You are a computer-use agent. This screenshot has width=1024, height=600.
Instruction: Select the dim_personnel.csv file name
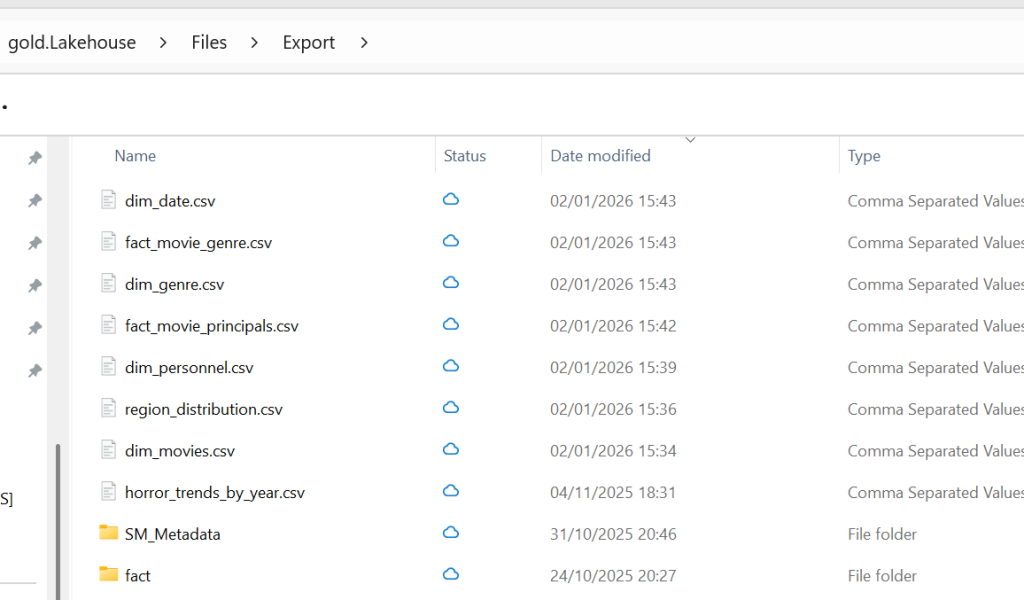189,367
